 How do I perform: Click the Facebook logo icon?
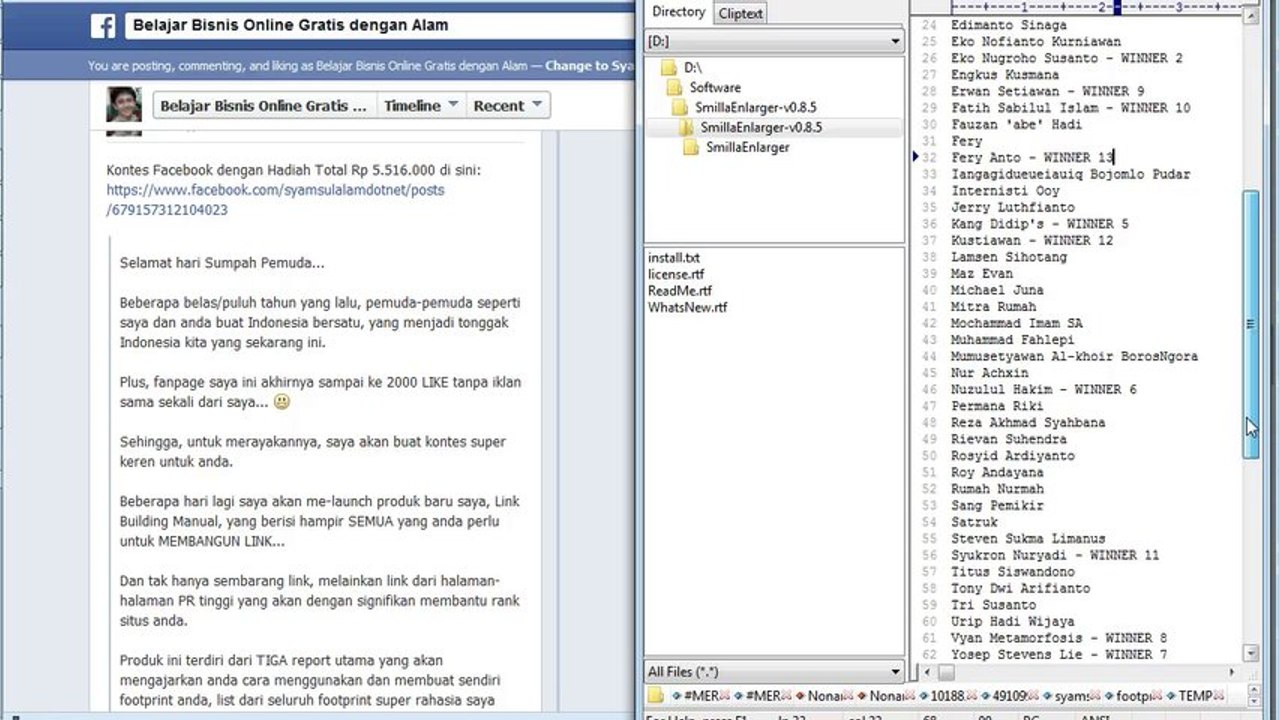103,26
